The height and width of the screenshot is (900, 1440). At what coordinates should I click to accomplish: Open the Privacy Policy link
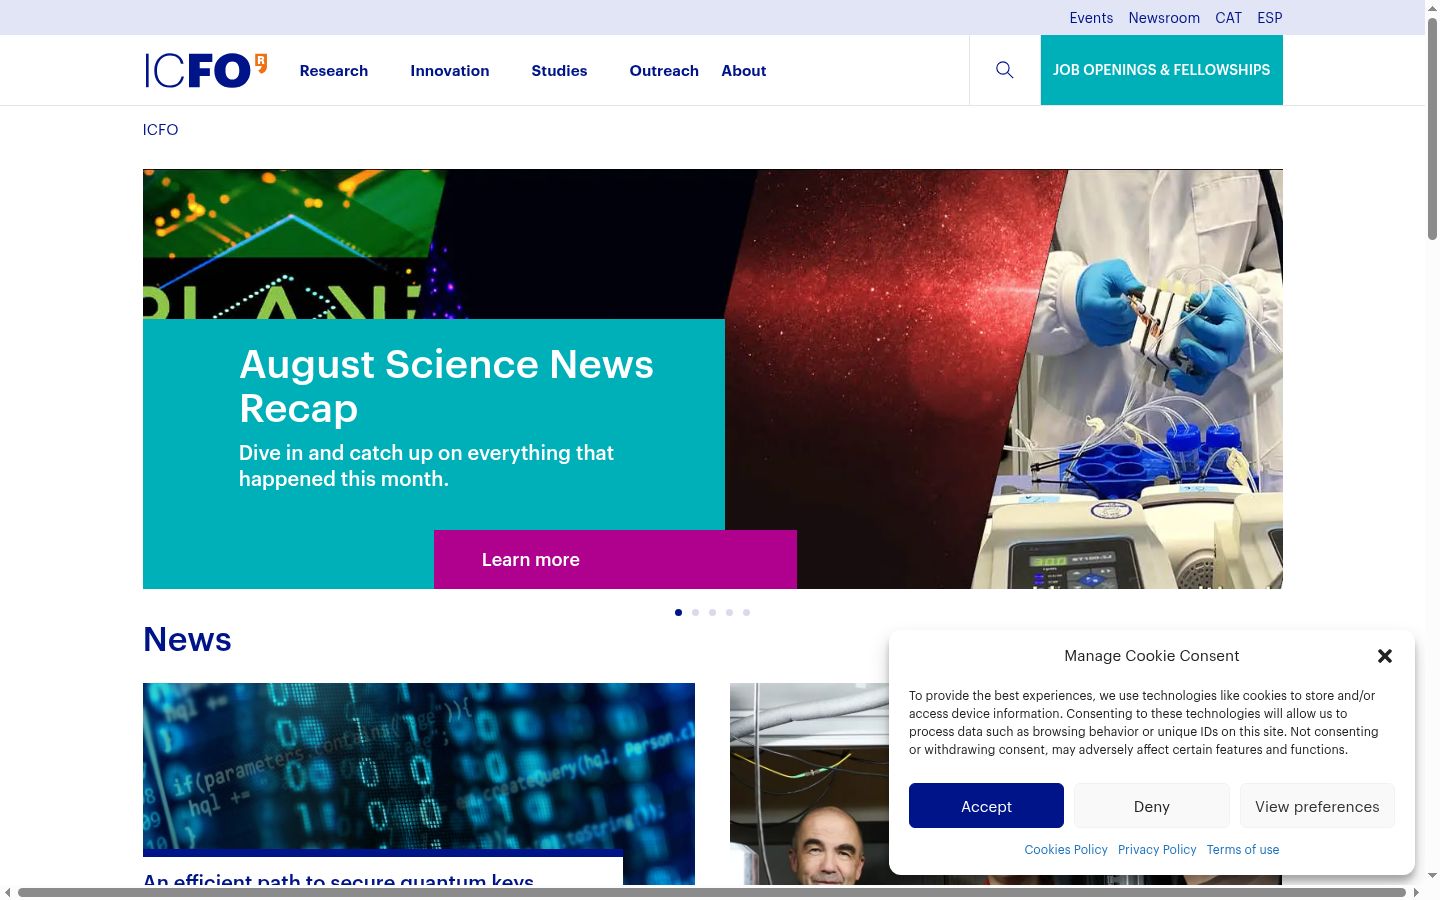point(1157,850)
